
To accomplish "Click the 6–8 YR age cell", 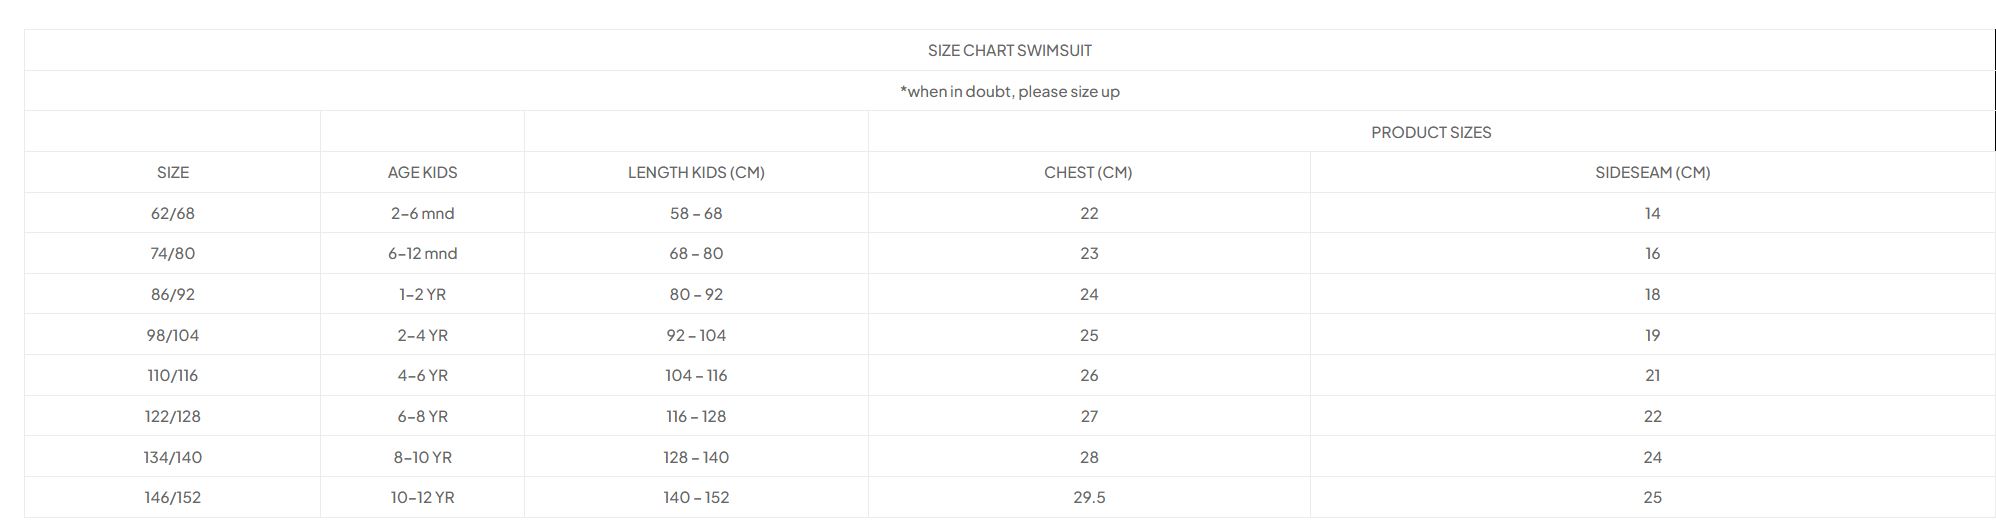I will coord(422,416).
